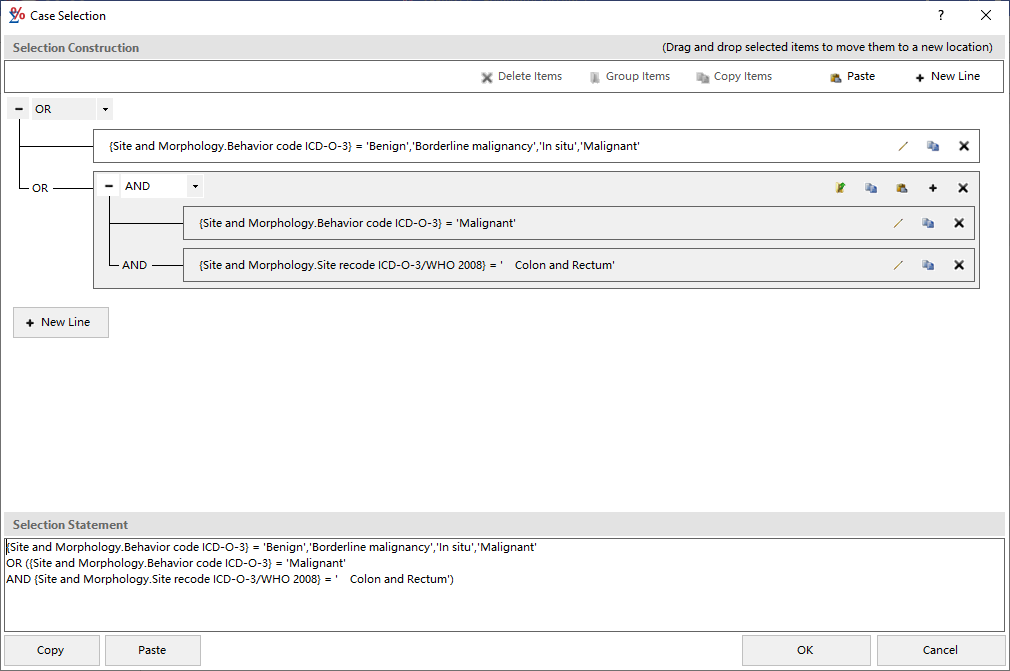The width and height of the screenshot is (1010, 671).
Task: Click the Copy Items toolbar icon
Action: [703, 76]
